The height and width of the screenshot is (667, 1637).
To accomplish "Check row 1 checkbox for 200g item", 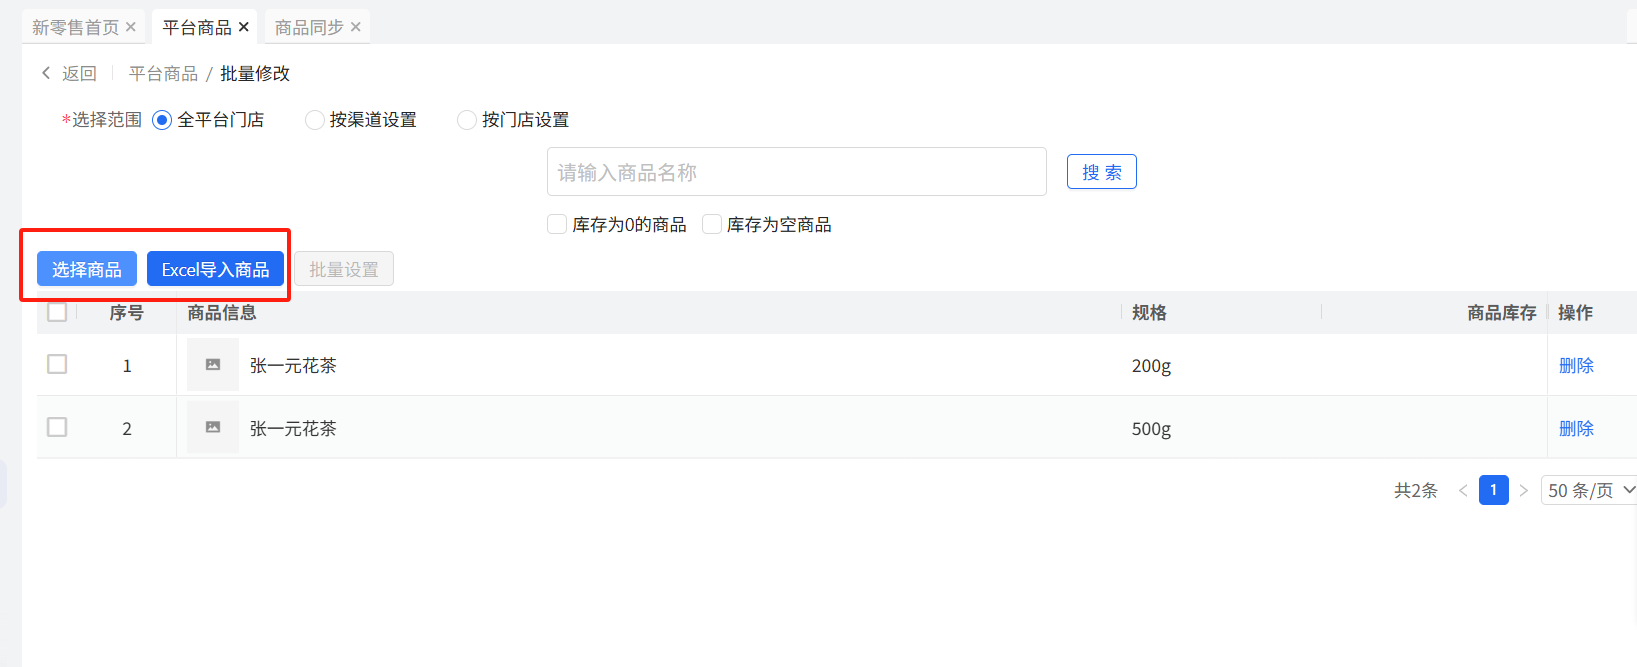I will point(57,364).
